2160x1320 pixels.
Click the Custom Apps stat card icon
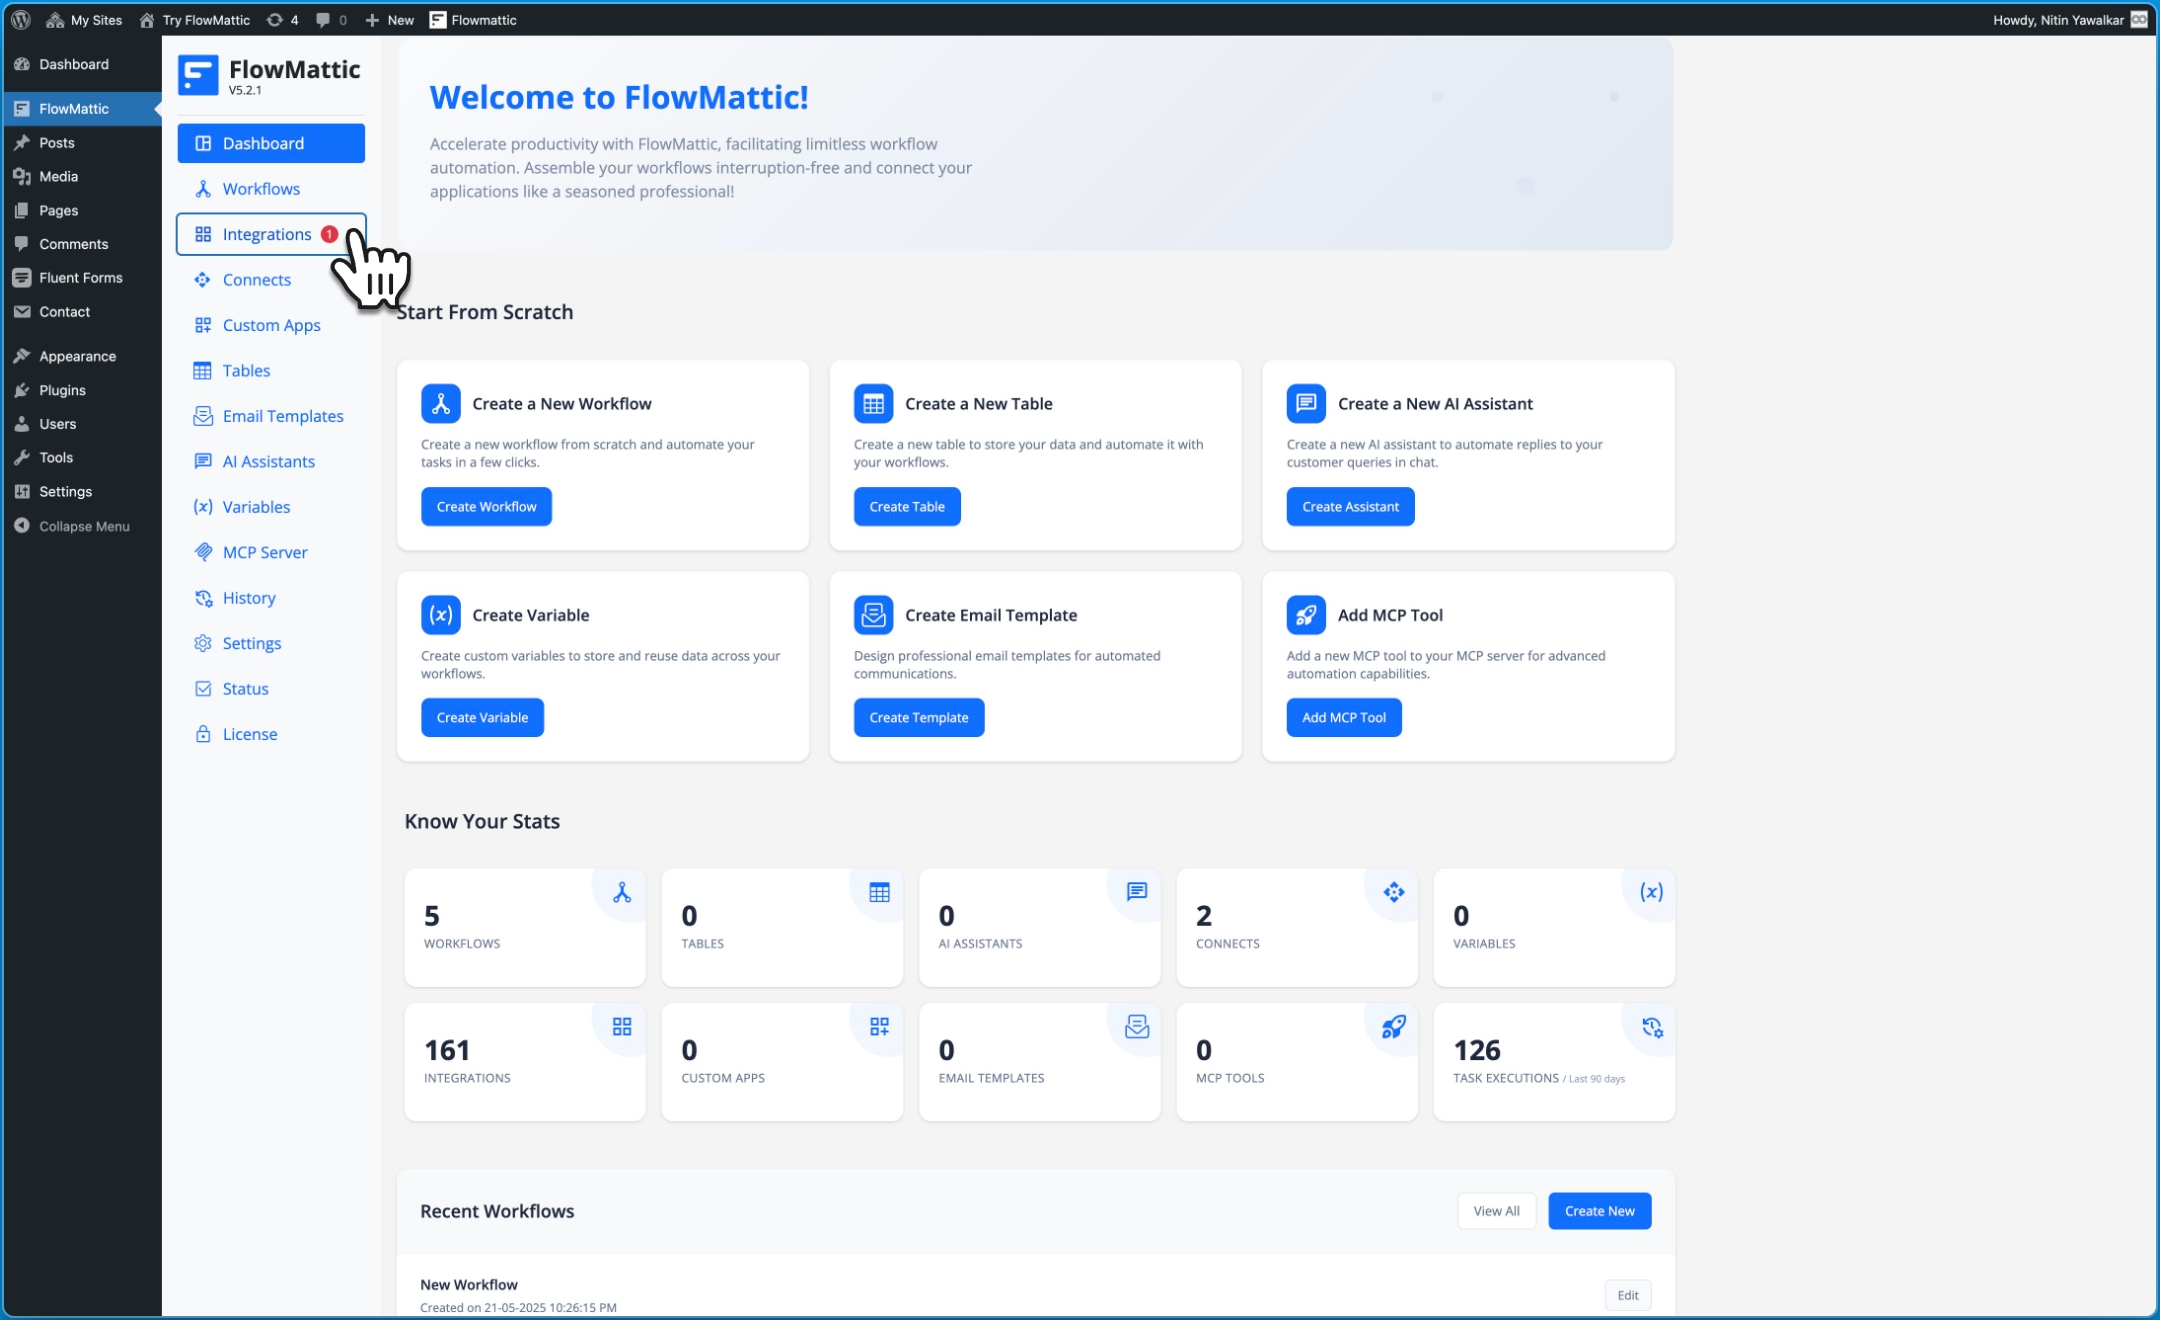879,1027
